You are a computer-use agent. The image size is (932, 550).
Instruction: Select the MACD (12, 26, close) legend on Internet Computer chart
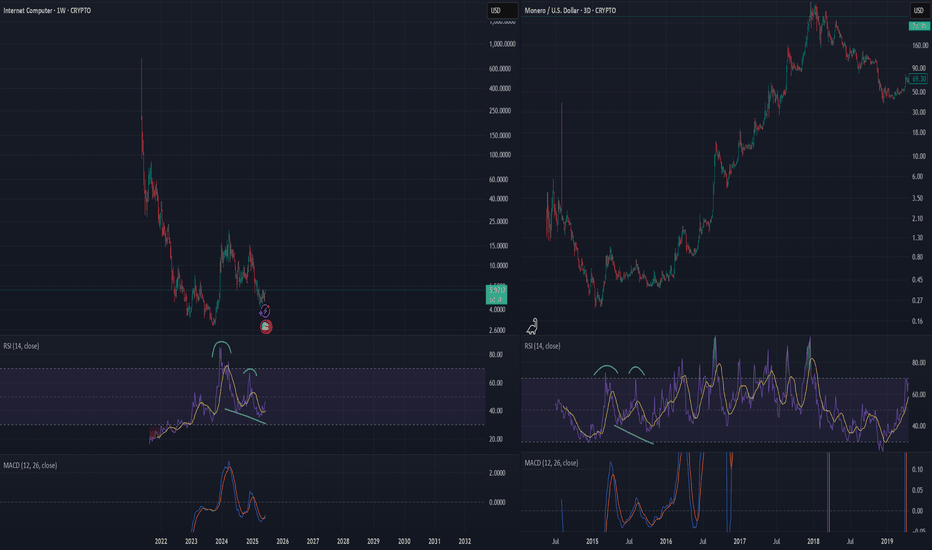(30, 465)
